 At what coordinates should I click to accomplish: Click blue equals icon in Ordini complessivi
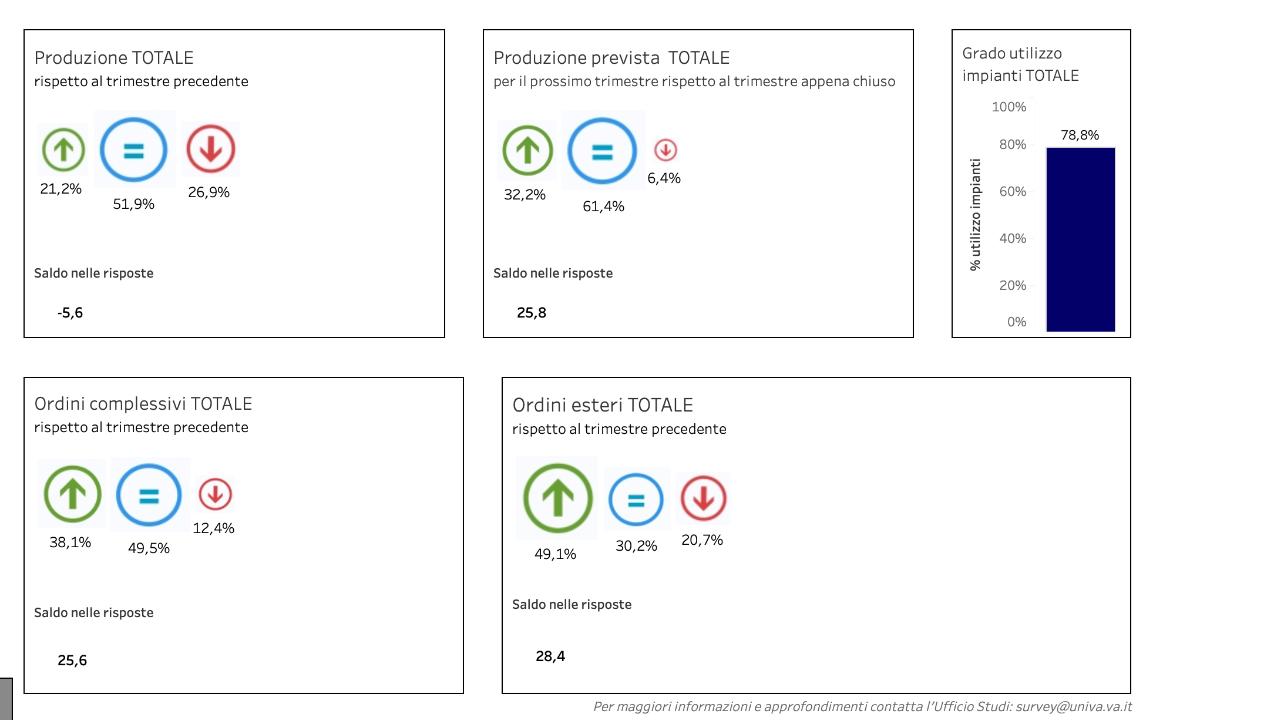pyautogui.click(x=149, y=495)
